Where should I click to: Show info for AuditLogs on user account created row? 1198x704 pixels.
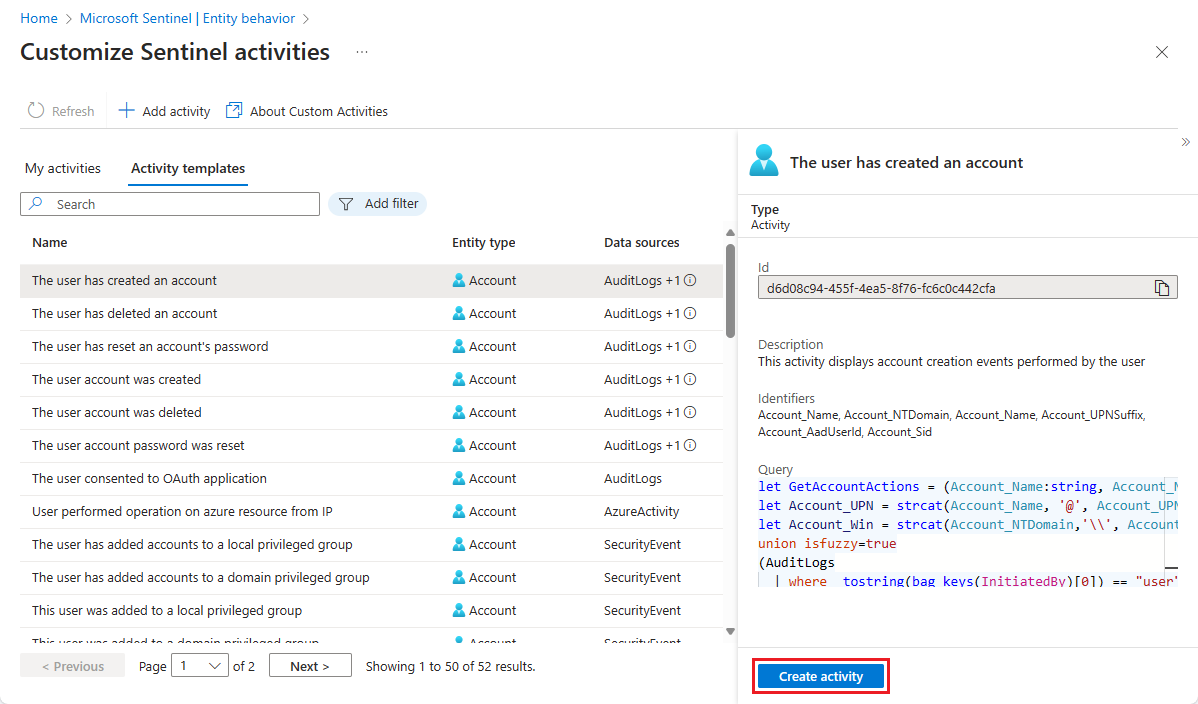pos(689,379)
